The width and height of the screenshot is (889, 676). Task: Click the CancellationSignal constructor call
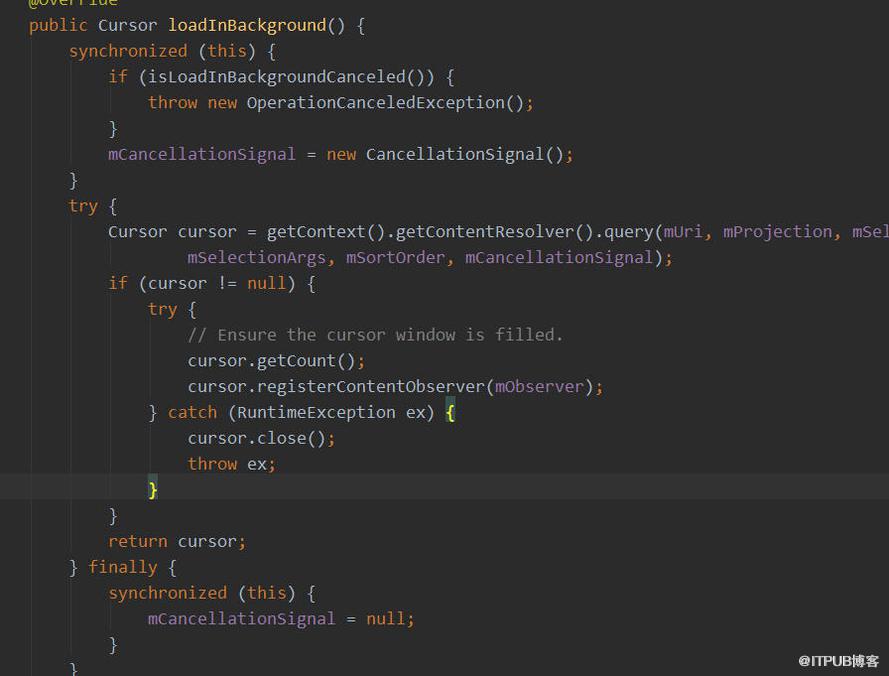(455, 154)
